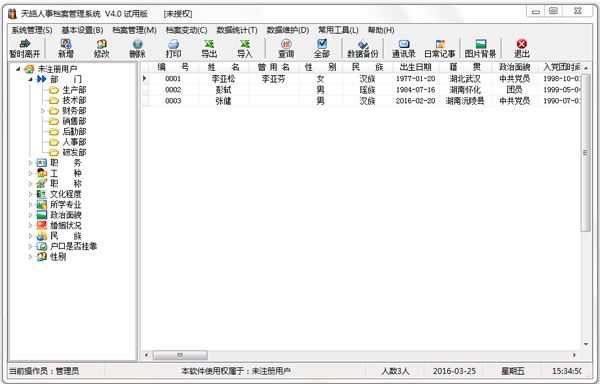
Task: Click the 修改 edit icon
Action: tap(101, 49)
